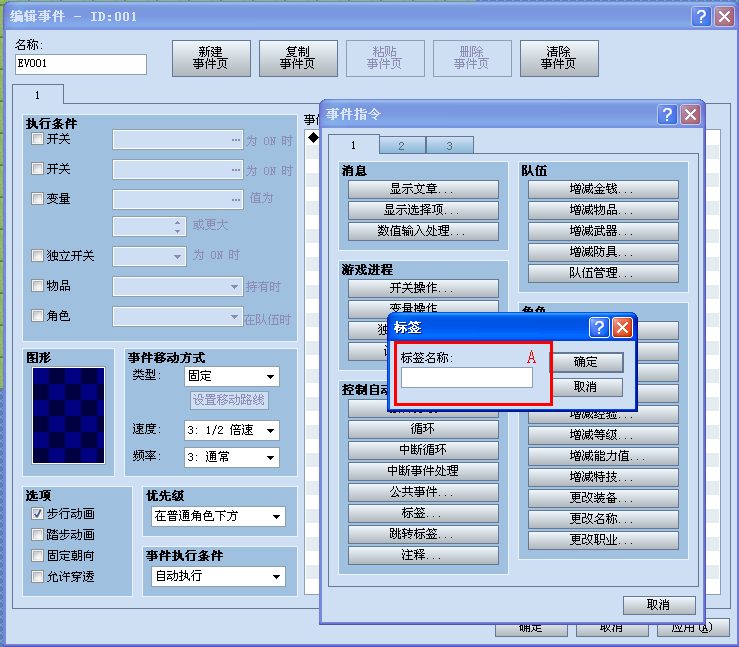Enable the 独立开关 checkbox
This screenshot has width=739, height=647.
click(37, 256)
